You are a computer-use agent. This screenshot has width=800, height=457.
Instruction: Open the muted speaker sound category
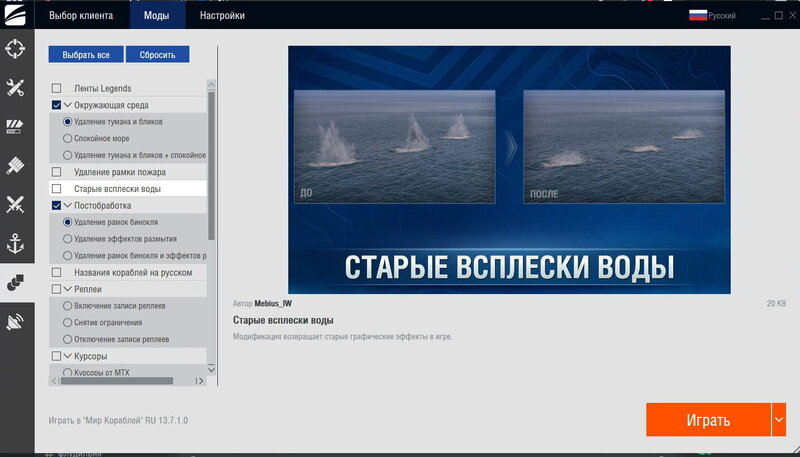pos(15,322)
